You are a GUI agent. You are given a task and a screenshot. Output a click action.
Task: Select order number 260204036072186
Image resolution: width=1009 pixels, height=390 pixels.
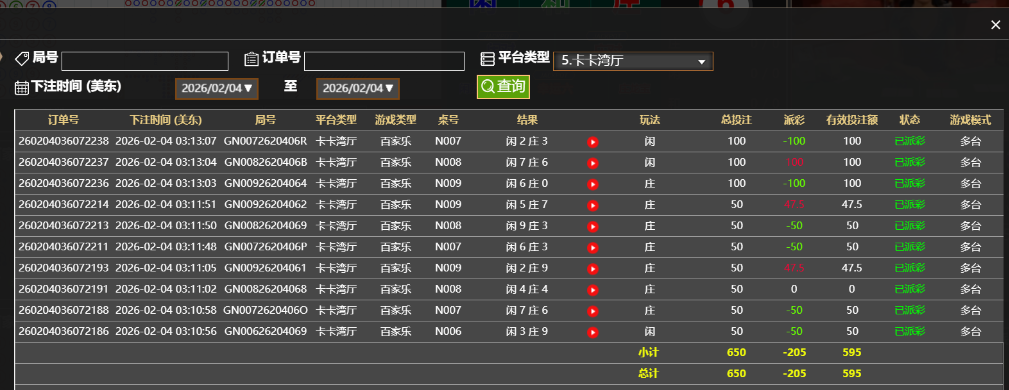tap(64, 332)
